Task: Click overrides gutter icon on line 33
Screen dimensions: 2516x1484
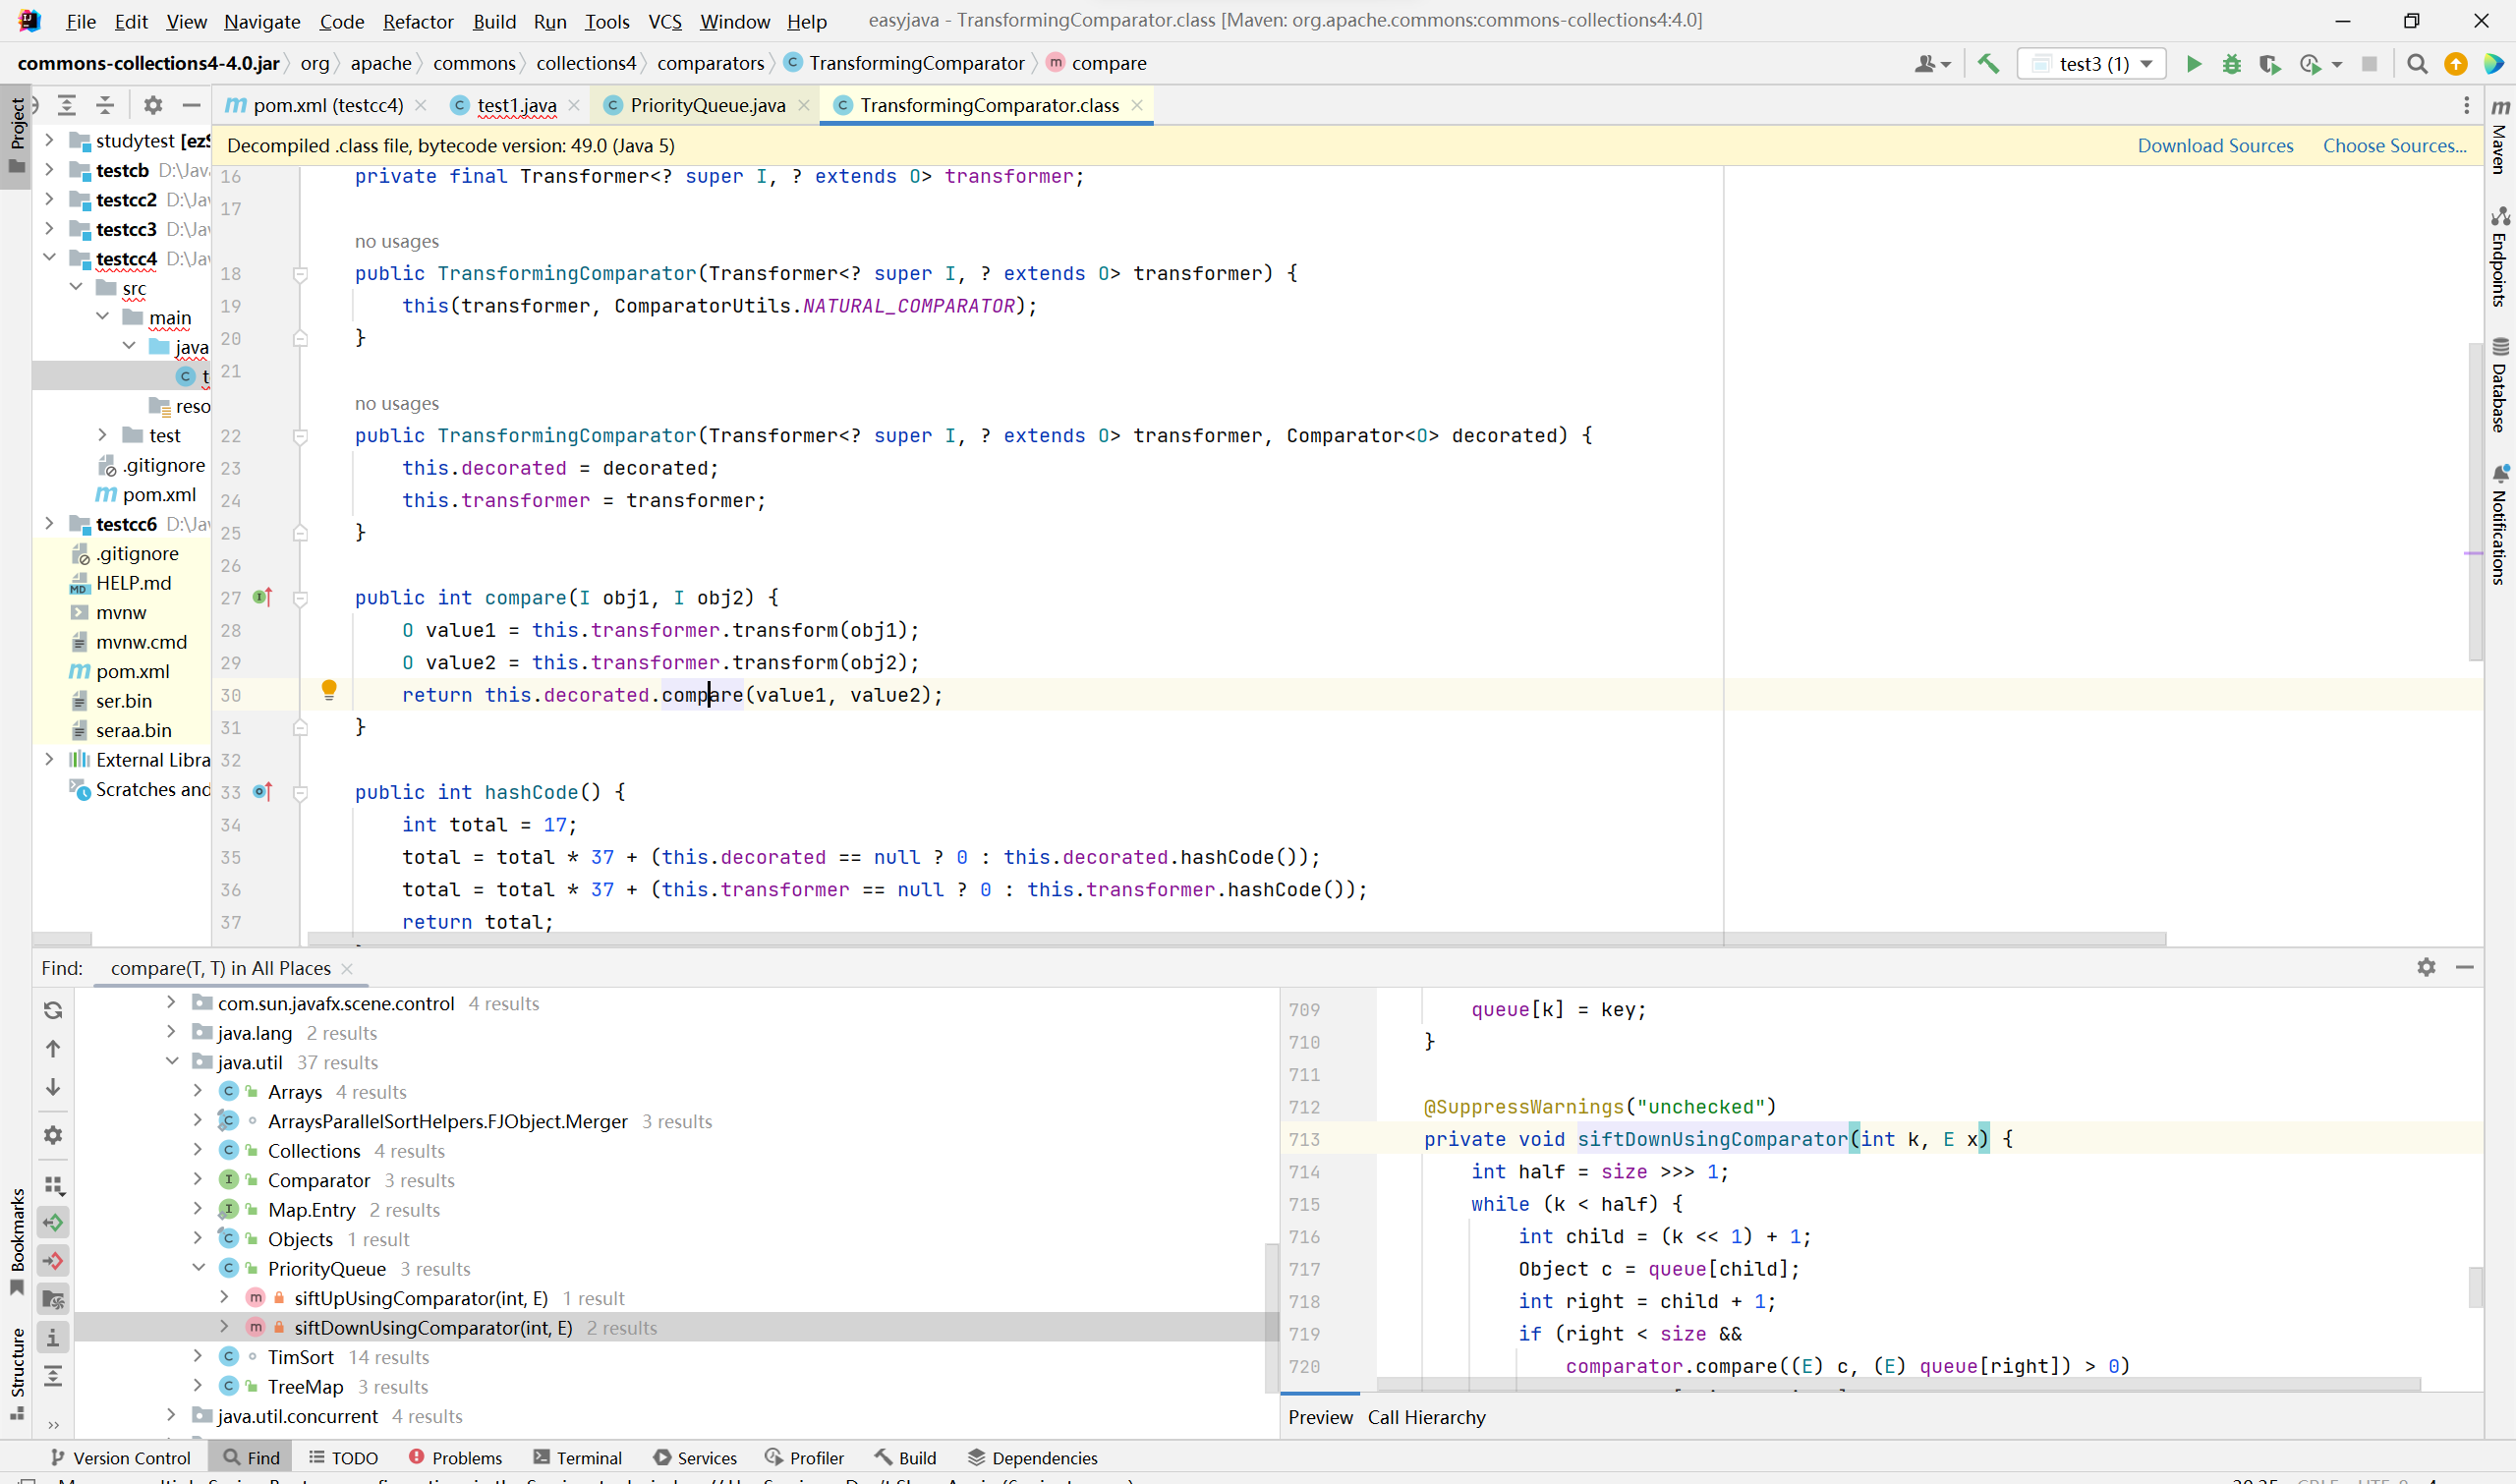Action: [x=263, y=791]
